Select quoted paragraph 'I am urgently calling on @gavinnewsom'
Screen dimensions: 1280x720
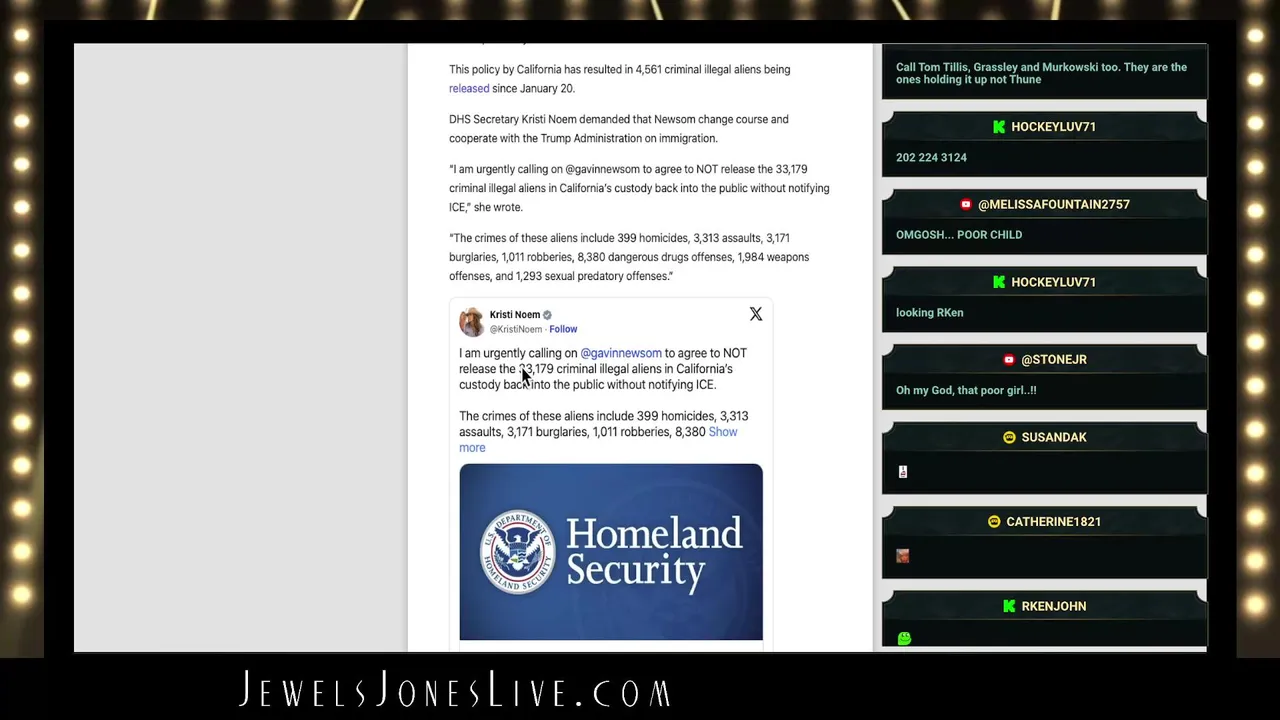click(x=639, y=188)
